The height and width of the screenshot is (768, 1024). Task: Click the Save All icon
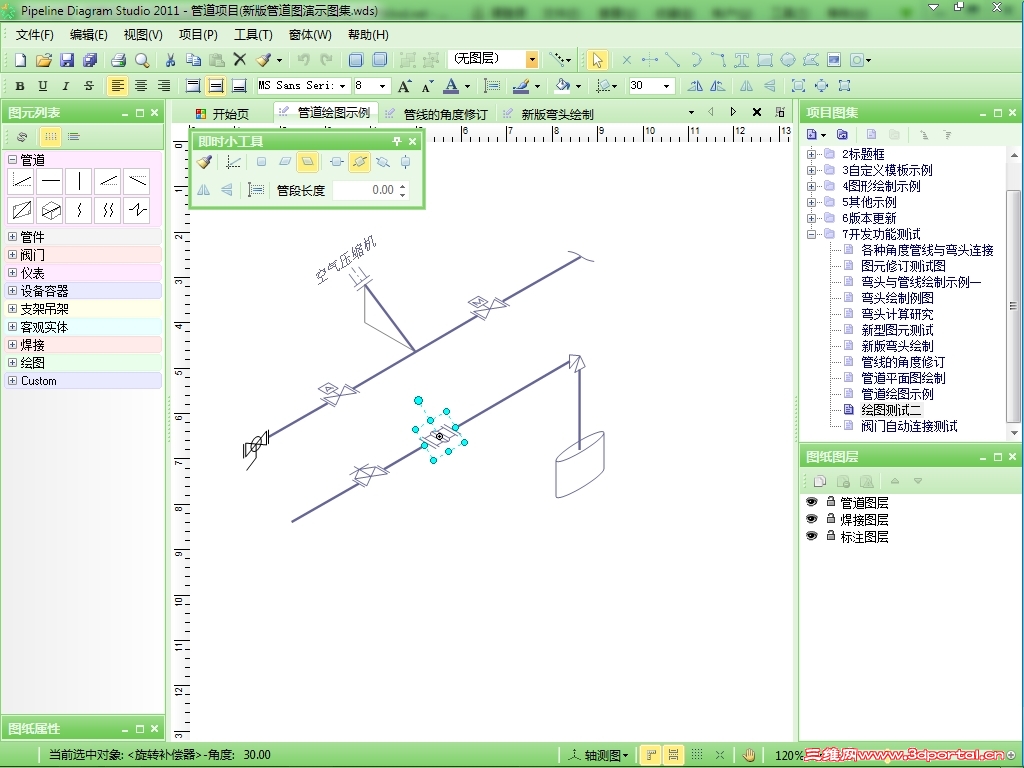90,60
